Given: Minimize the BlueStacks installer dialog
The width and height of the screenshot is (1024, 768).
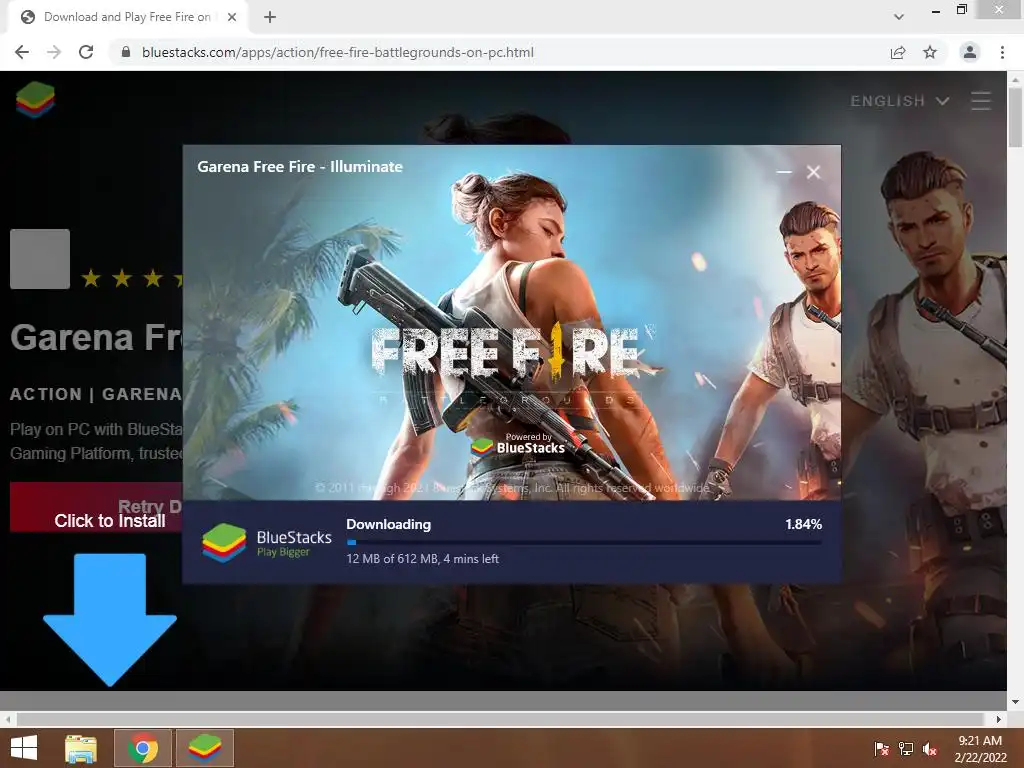Looking at the screenshot, I should tap(784, 172).
